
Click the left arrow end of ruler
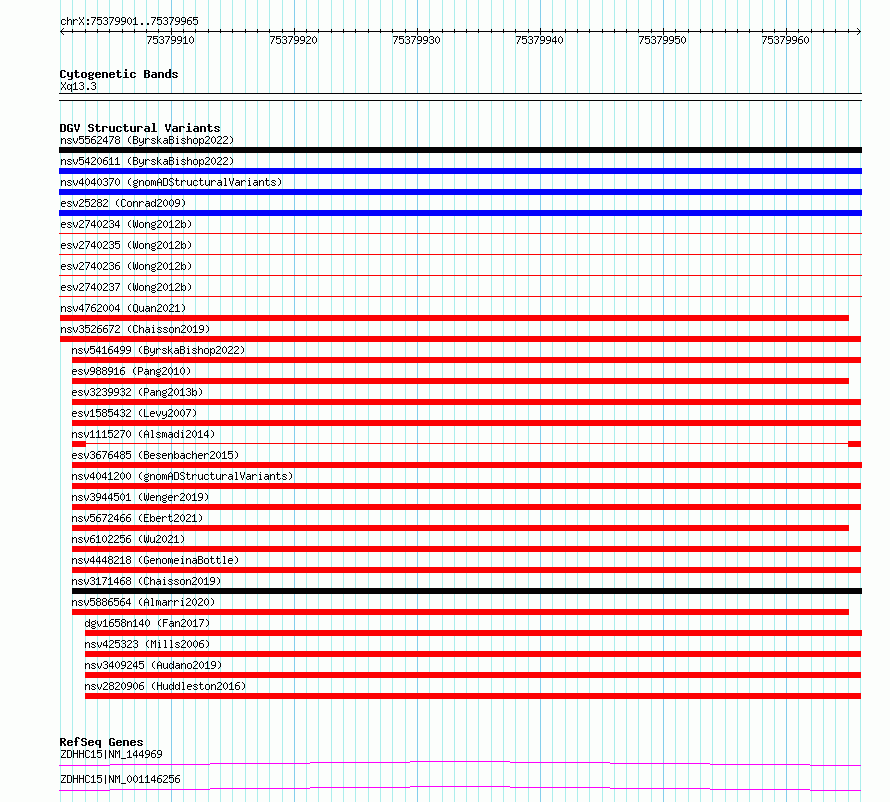point(62,32)
